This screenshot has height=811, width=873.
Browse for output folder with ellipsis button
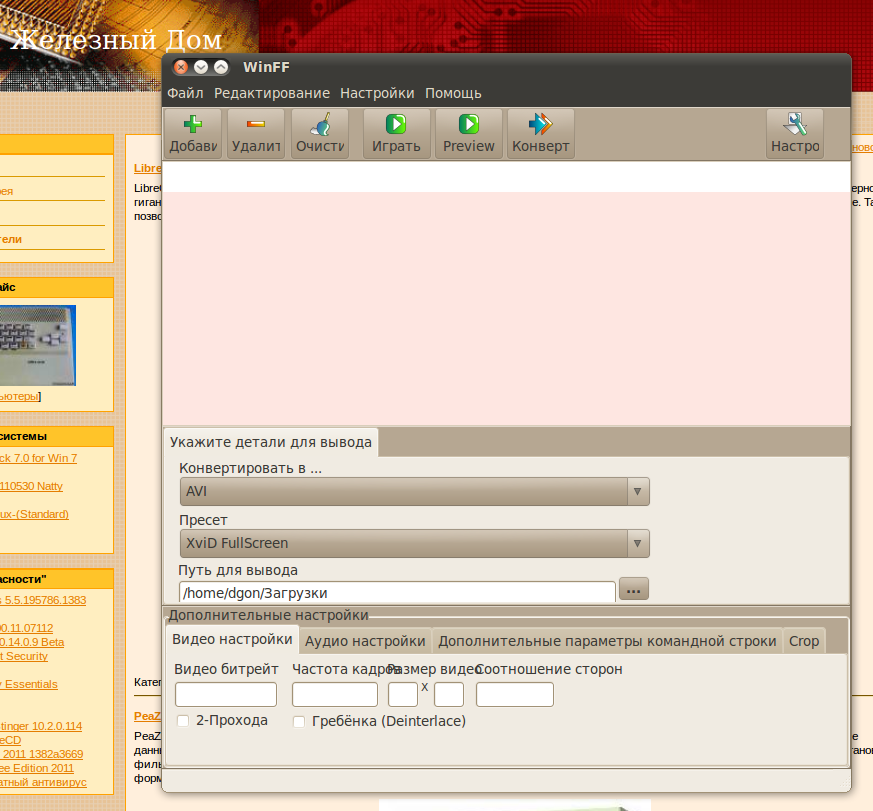[634, 590]
